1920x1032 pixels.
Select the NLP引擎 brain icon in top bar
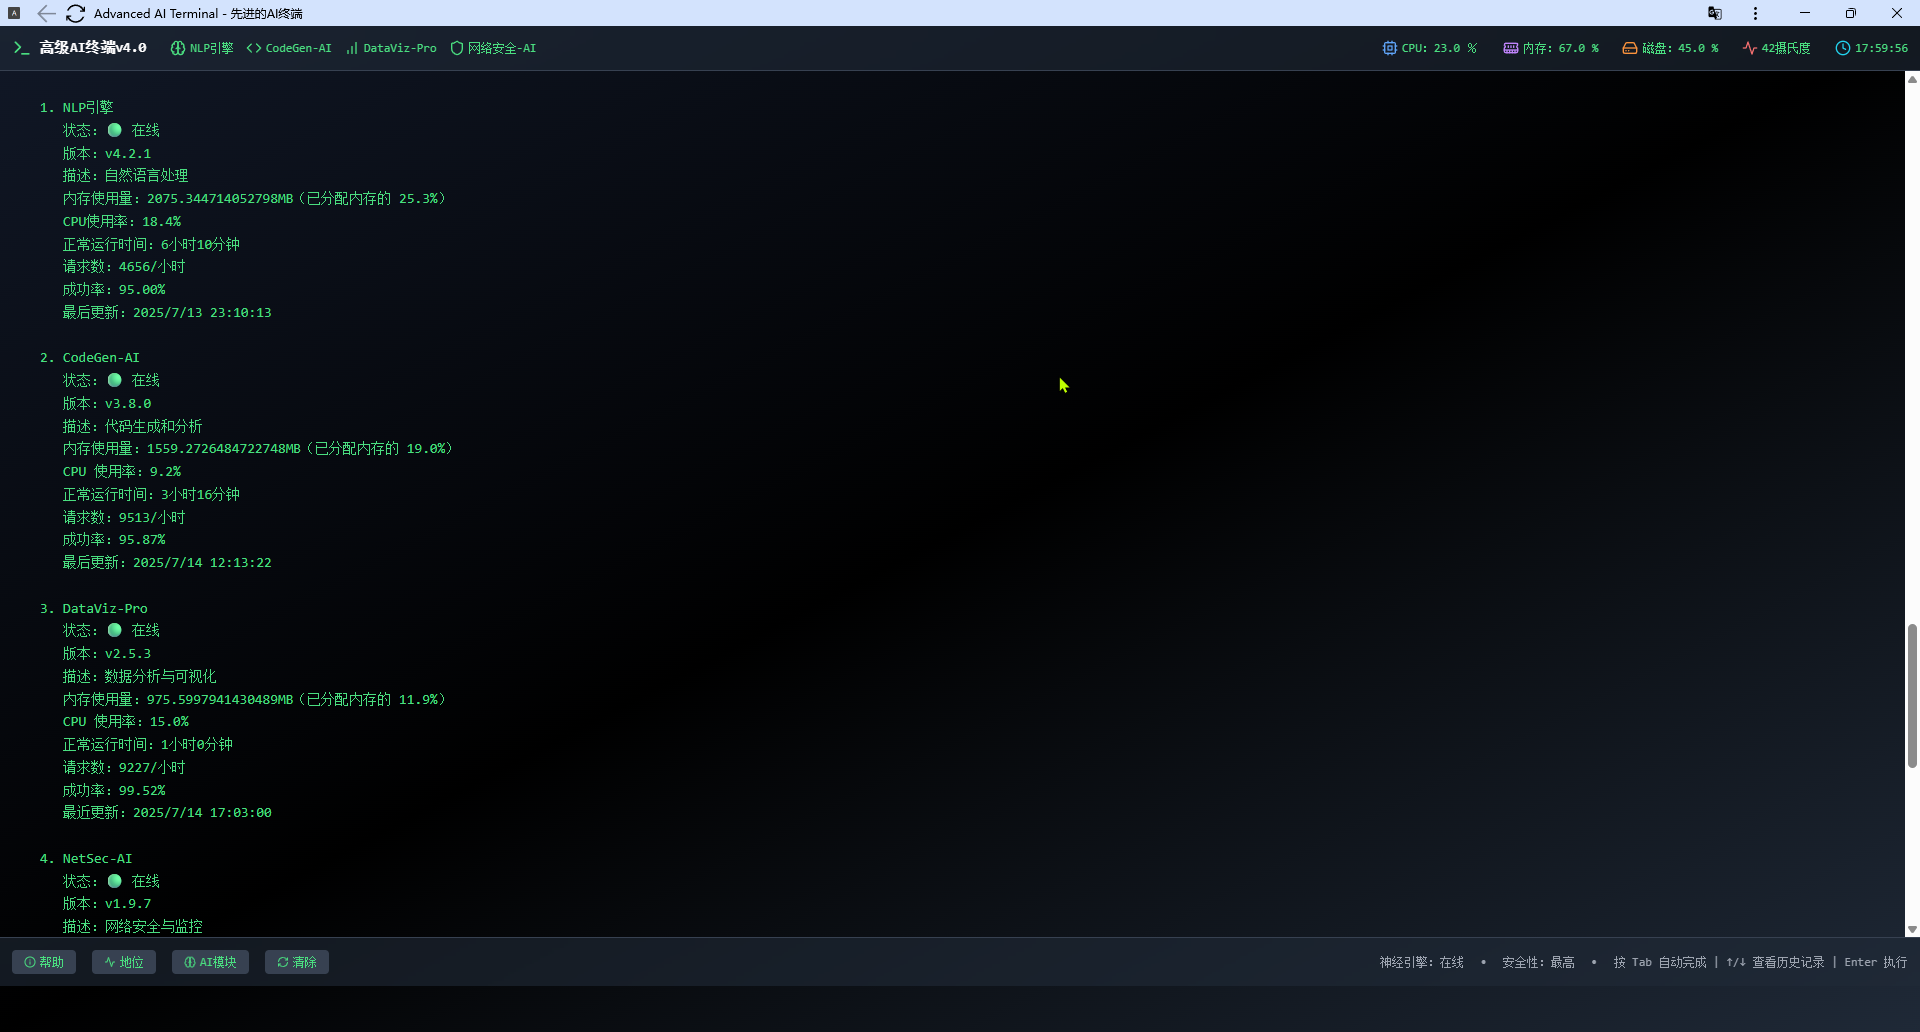click(176, 47)
